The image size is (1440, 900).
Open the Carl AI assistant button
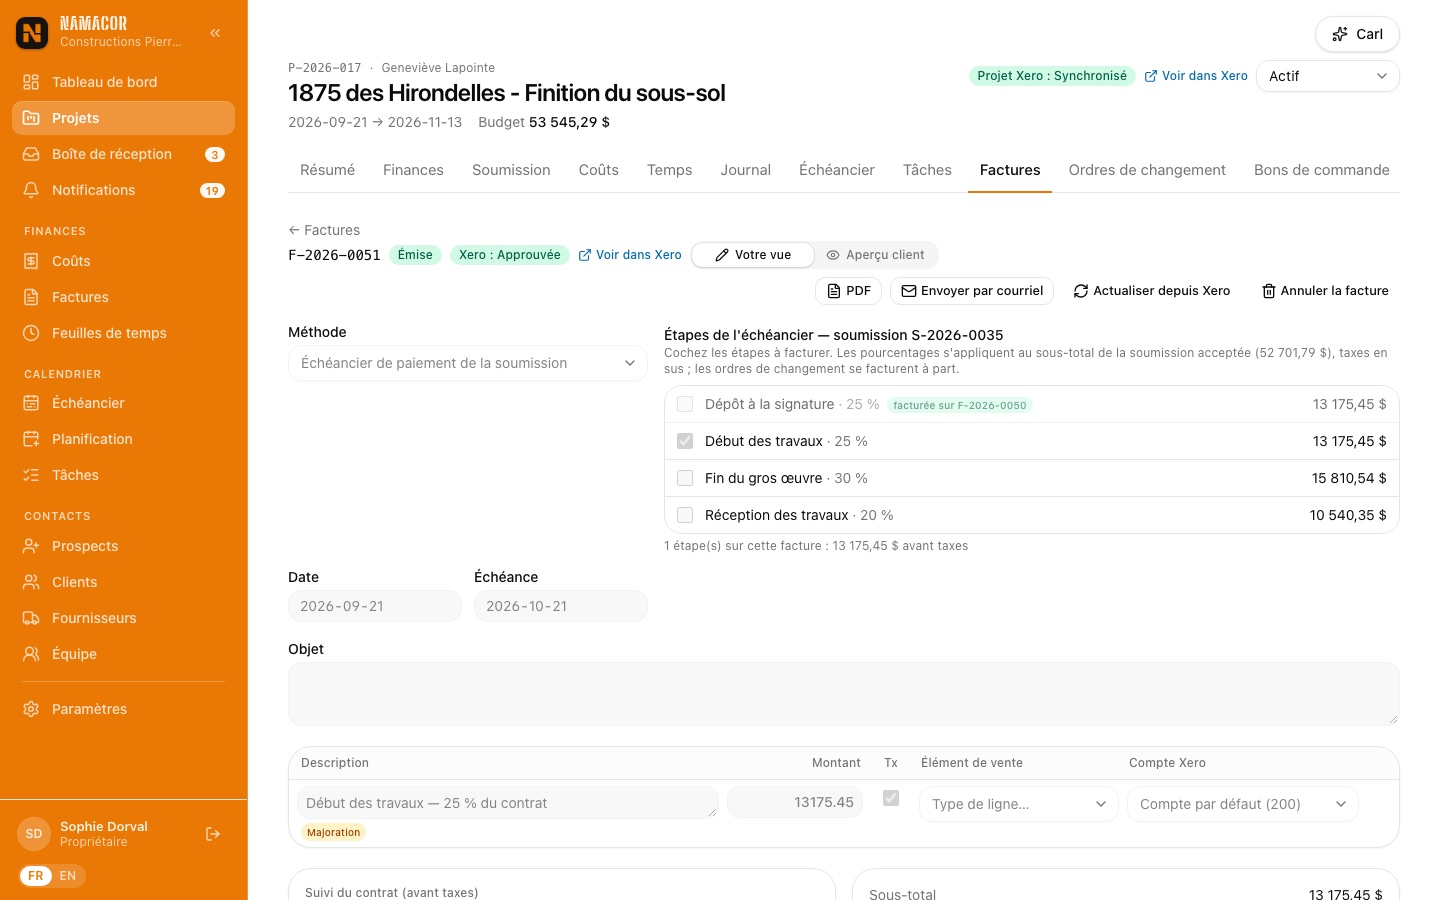click(x=1357, y=34)
